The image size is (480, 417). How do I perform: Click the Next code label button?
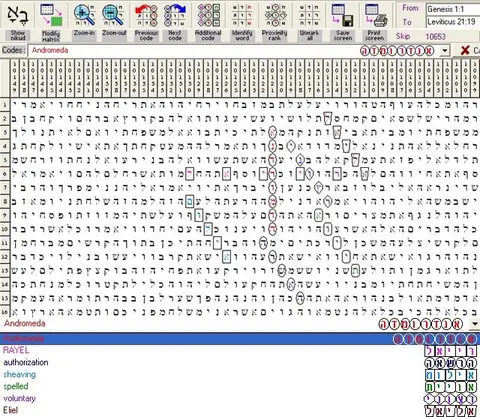[x=175, y=36]
